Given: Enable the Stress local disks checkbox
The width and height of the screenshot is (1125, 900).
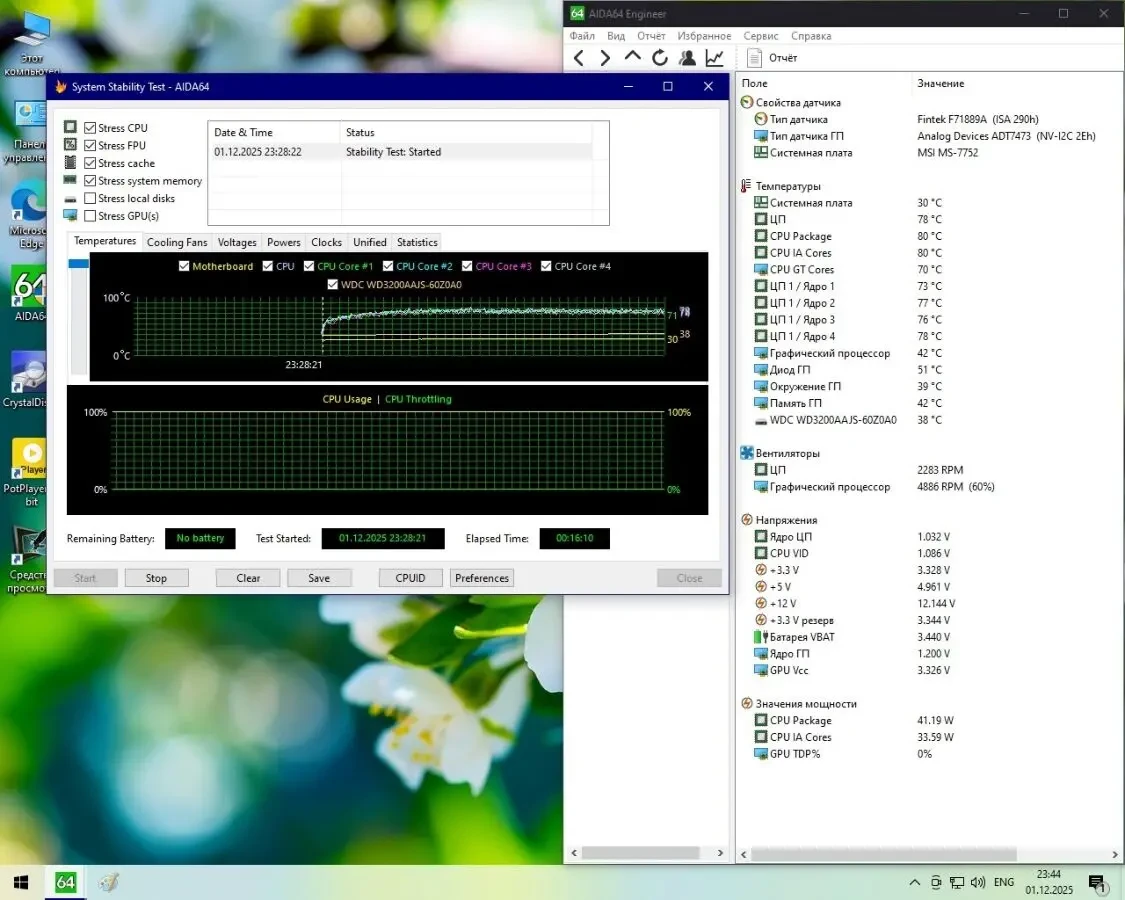Looking at the screenshot, I should 91,198.
